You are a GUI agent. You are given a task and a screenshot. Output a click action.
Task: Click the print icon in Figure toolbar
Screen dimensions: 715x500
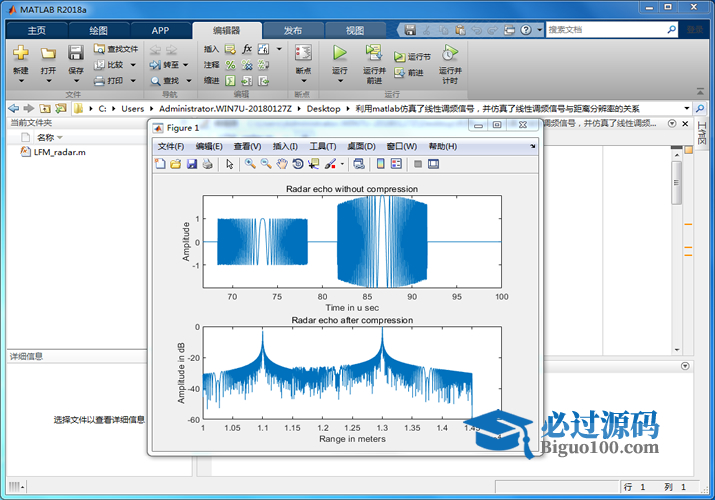click(x=207, y=164)
